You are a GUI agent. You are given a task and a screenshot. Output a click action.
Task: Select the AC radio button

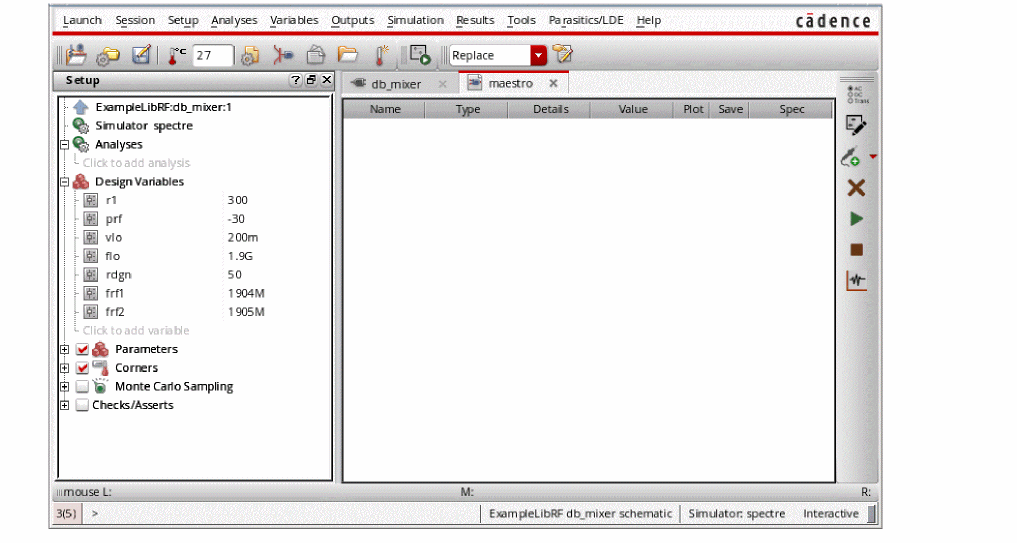(x=850, y=88)
